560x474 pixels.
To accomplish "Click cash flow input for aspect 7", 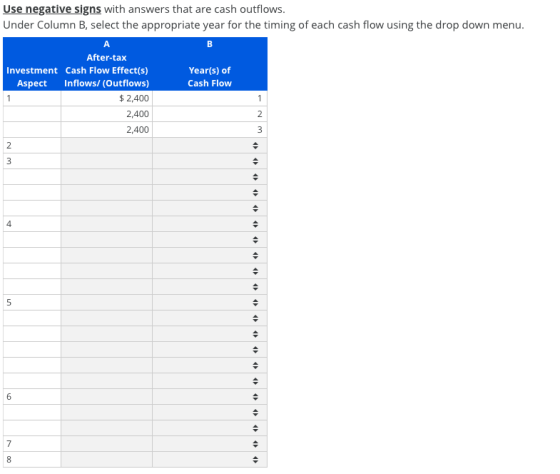I will pos(107,444).
